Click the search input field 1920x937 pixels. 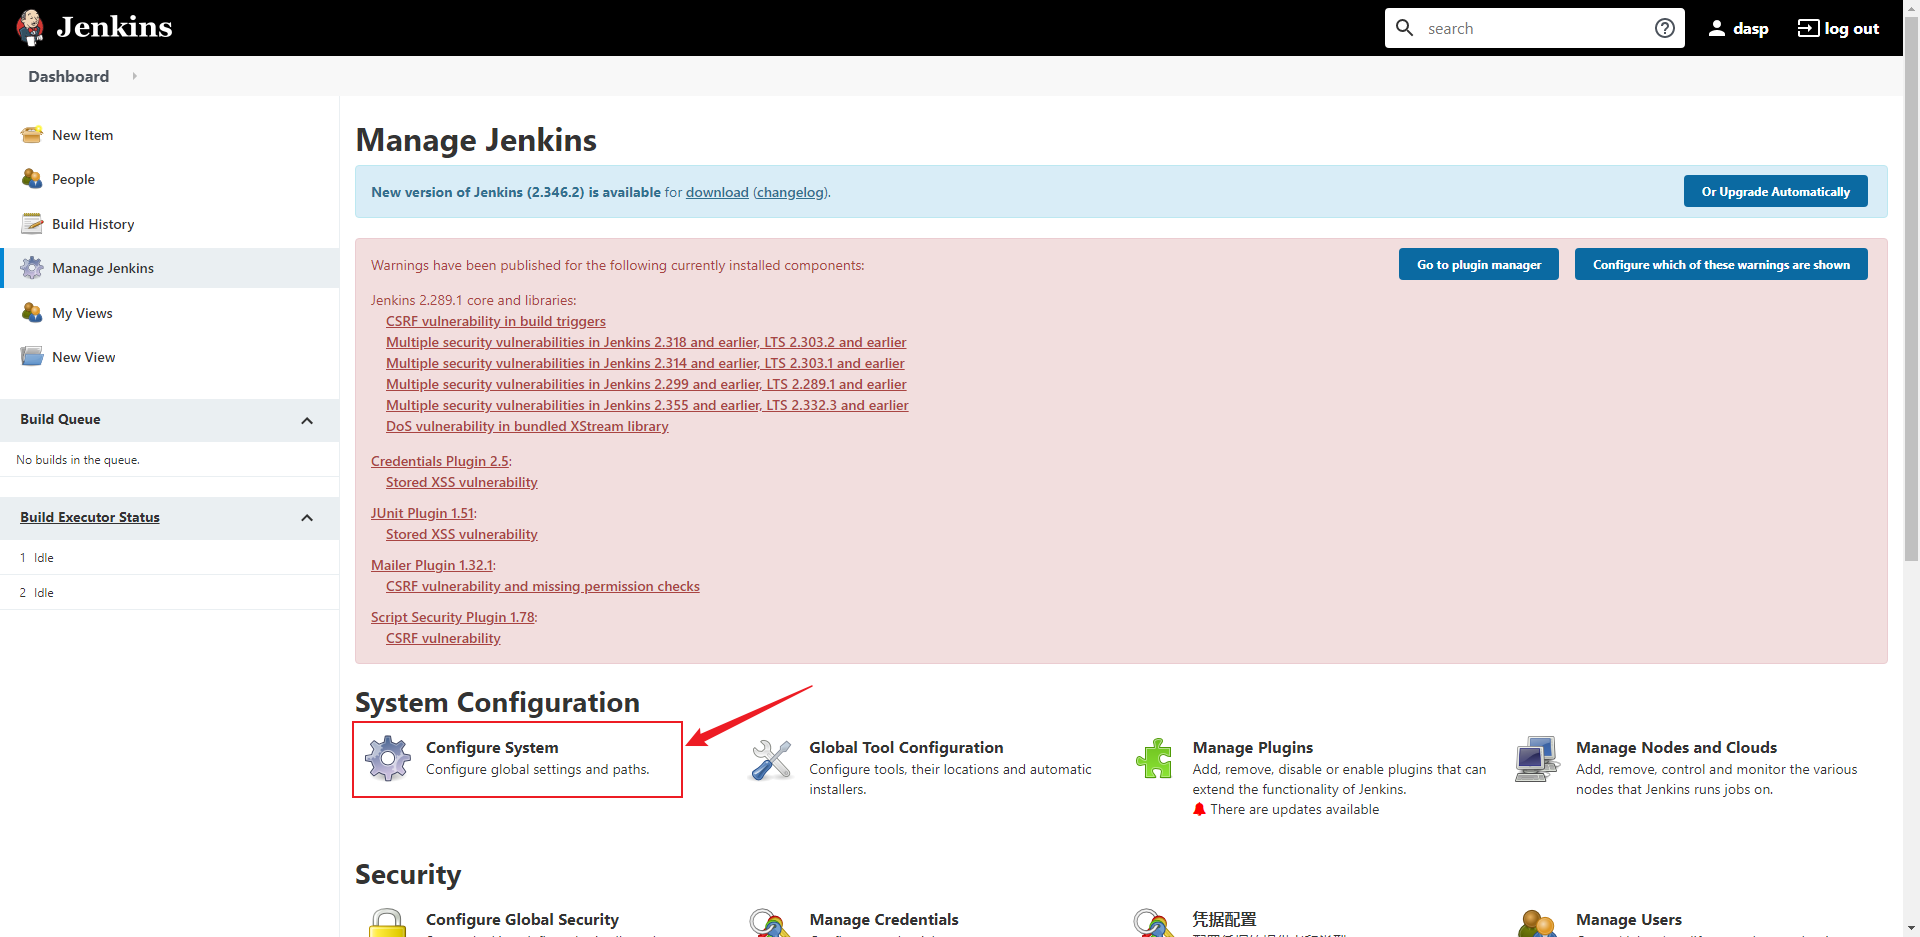[1535, 28]
